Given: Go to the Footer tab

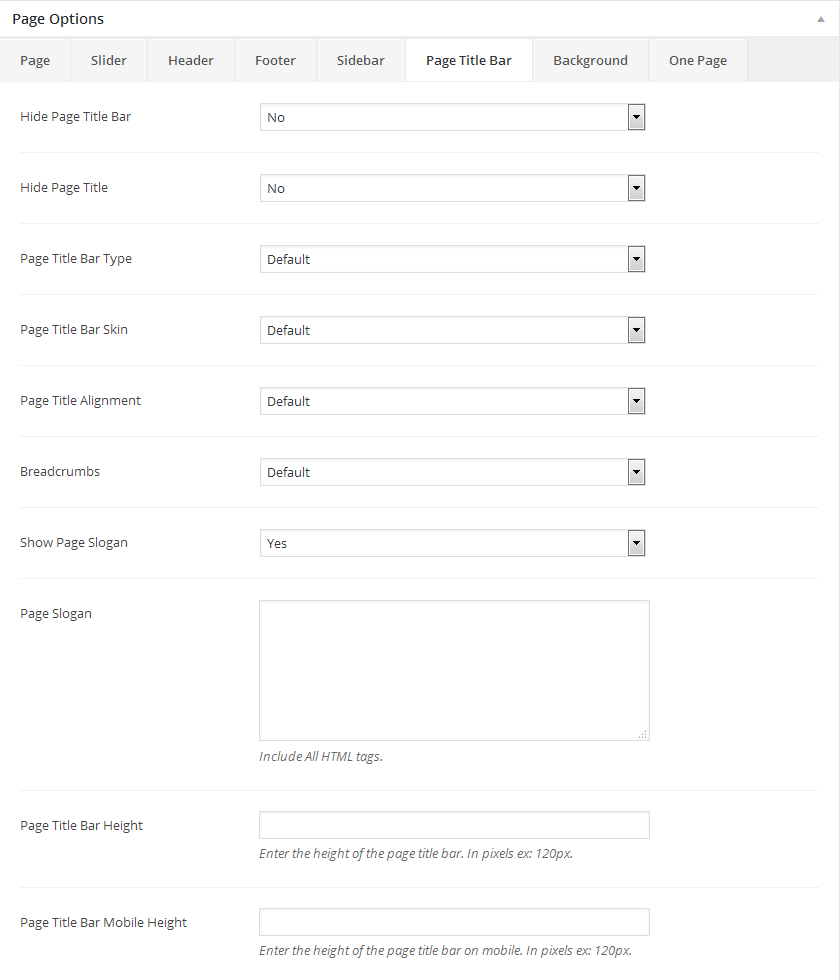Looking at the screenshot, I should (275, 60).
